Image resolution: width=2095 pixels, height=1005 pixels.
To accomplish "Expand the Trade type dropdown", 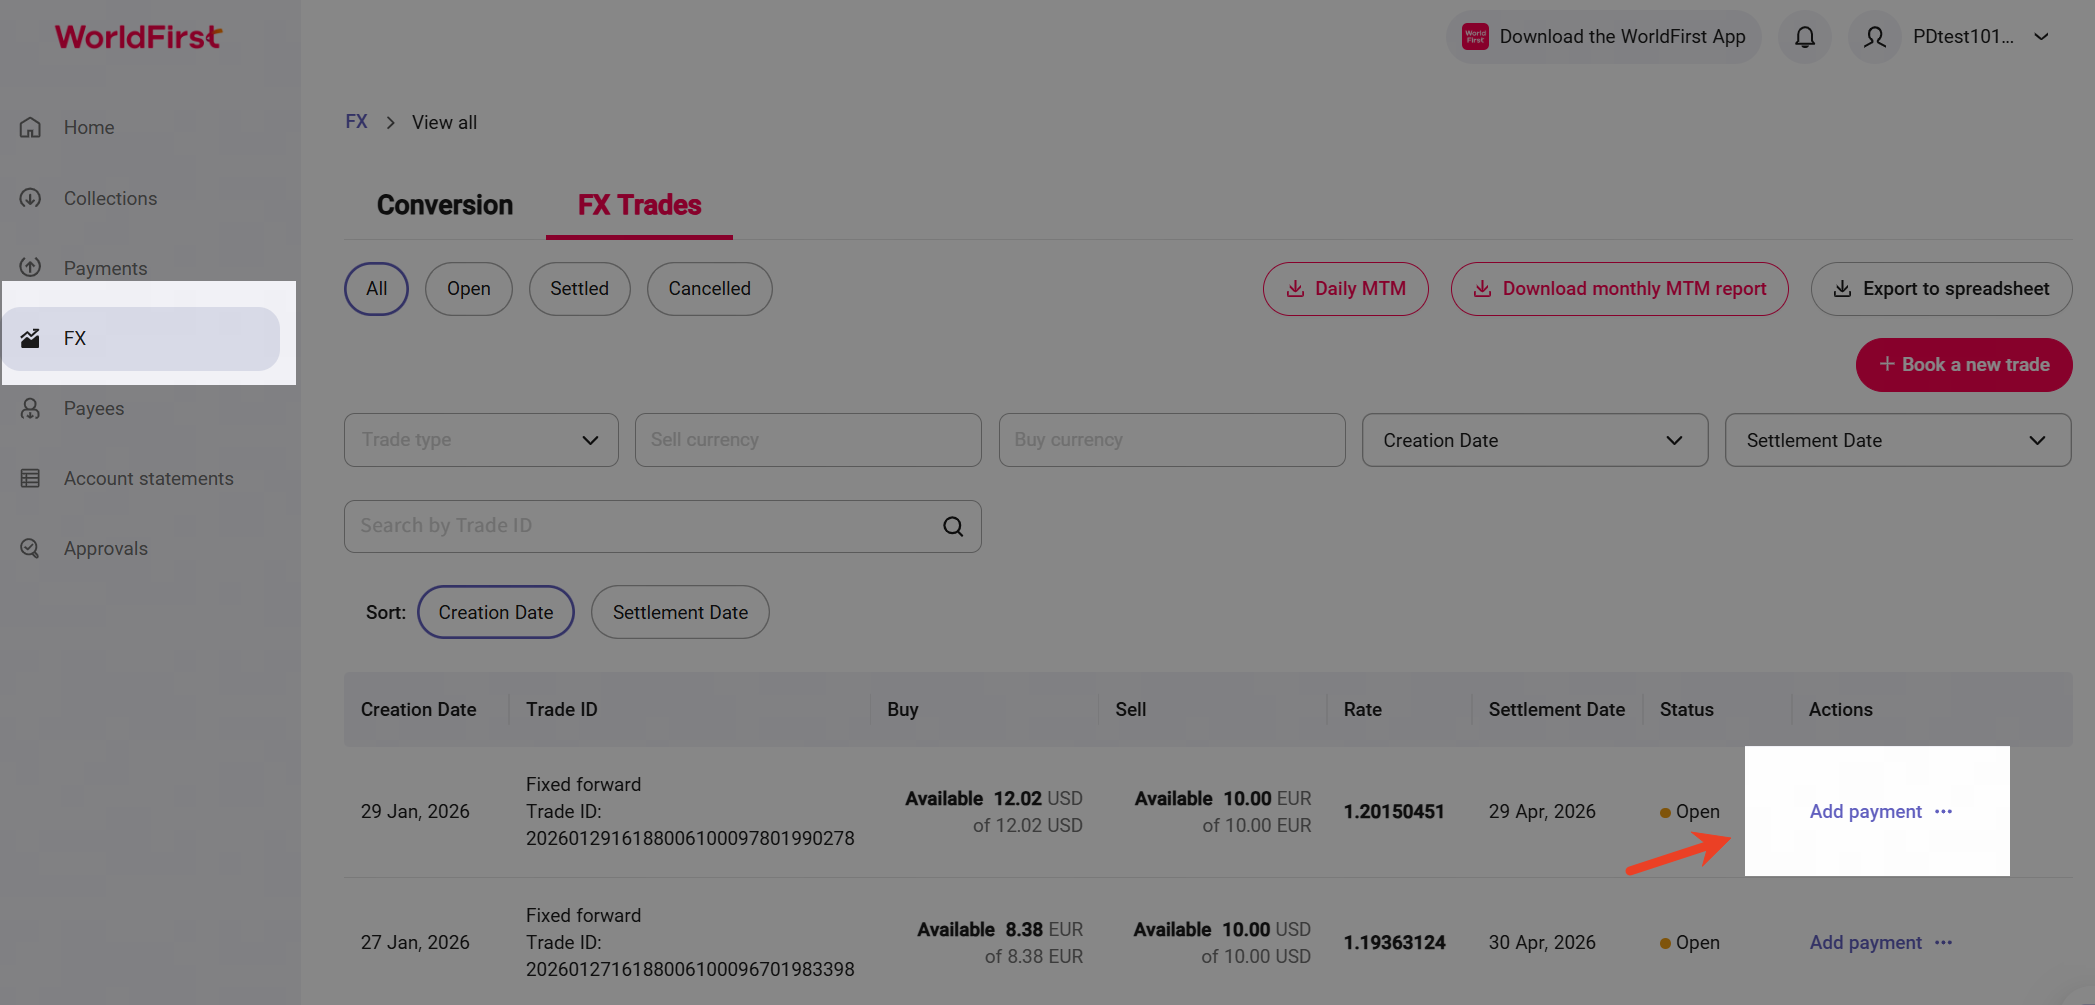I will [x=481, y=440].
